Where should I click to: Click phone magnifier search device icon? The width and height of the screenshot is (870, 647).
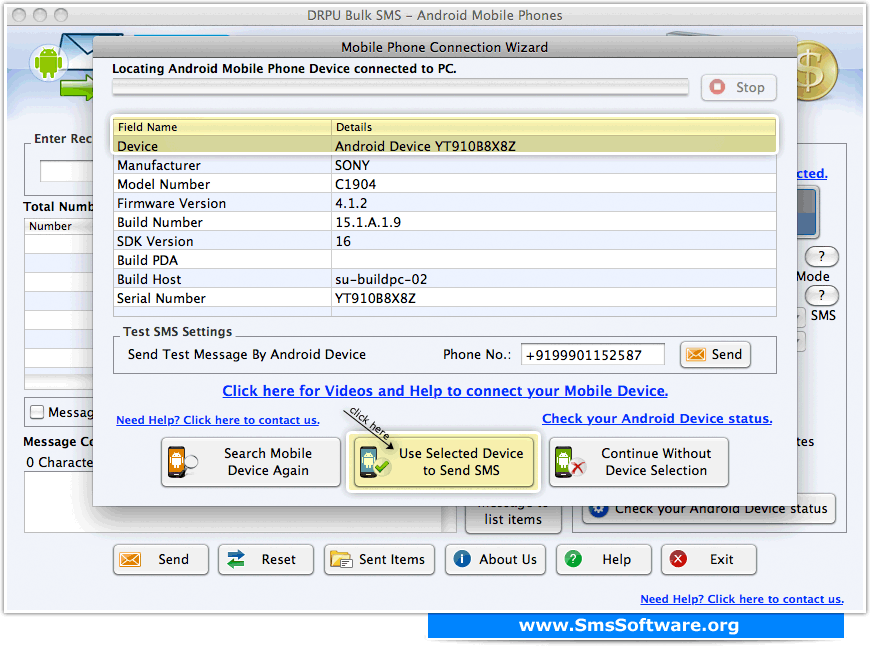pyautogui.click(x=181, y=462)
